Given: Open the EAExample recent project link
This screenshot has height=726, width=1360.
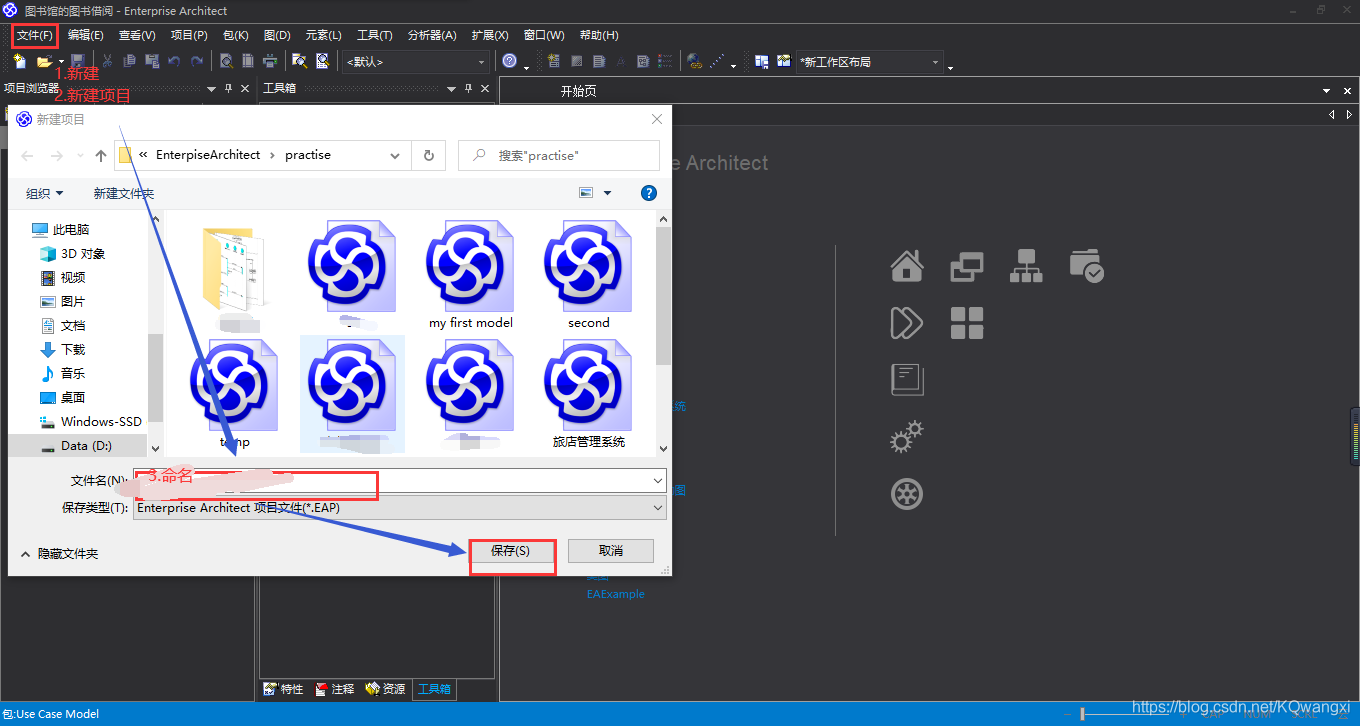Looking at the screenshot, I should pyautogui.click(x=615, y=594).
